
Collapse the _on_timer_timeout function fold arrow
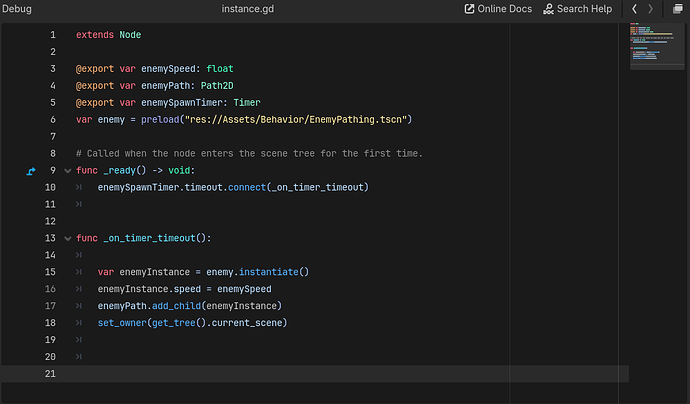click(68, 239)
